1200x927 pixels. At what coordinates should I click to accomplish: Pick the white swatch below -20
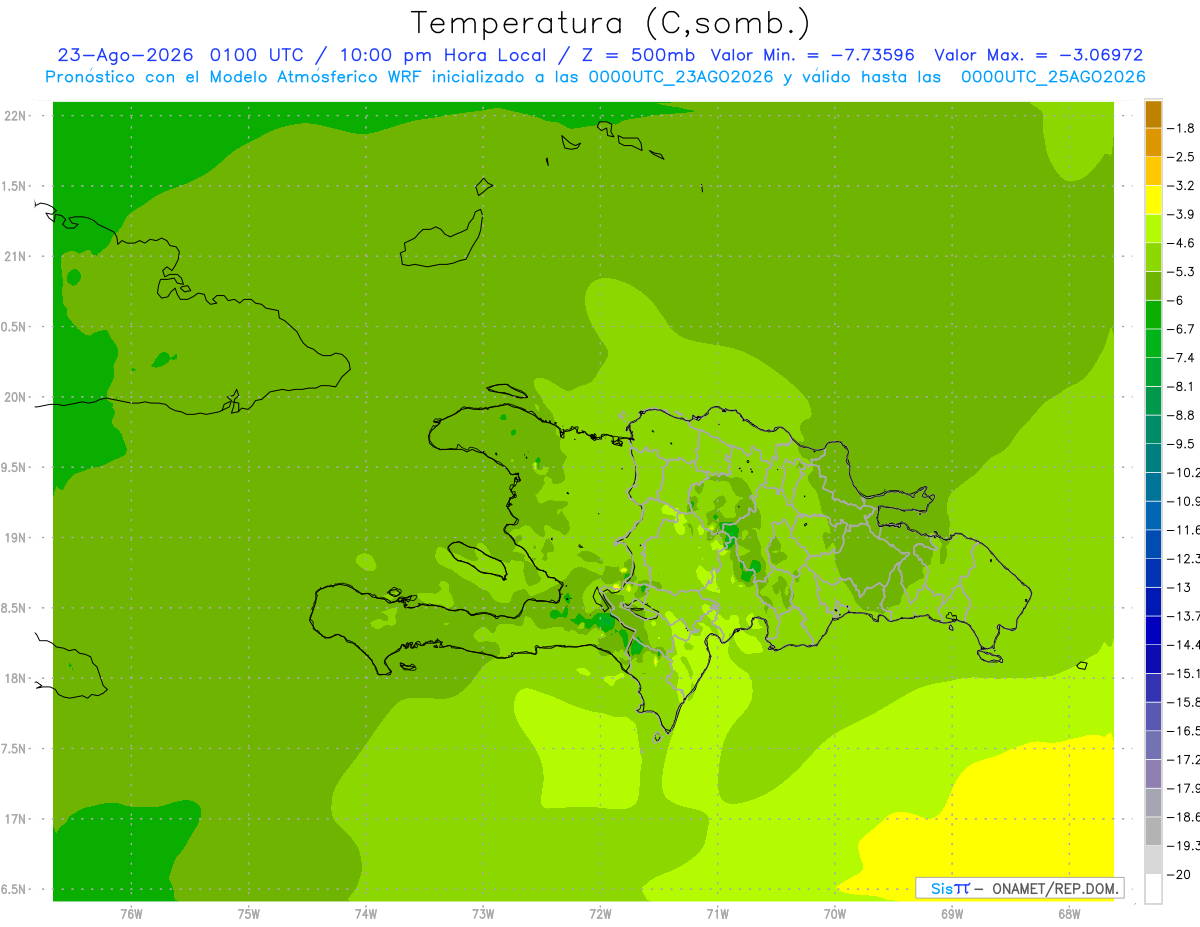pos(1153,888)
